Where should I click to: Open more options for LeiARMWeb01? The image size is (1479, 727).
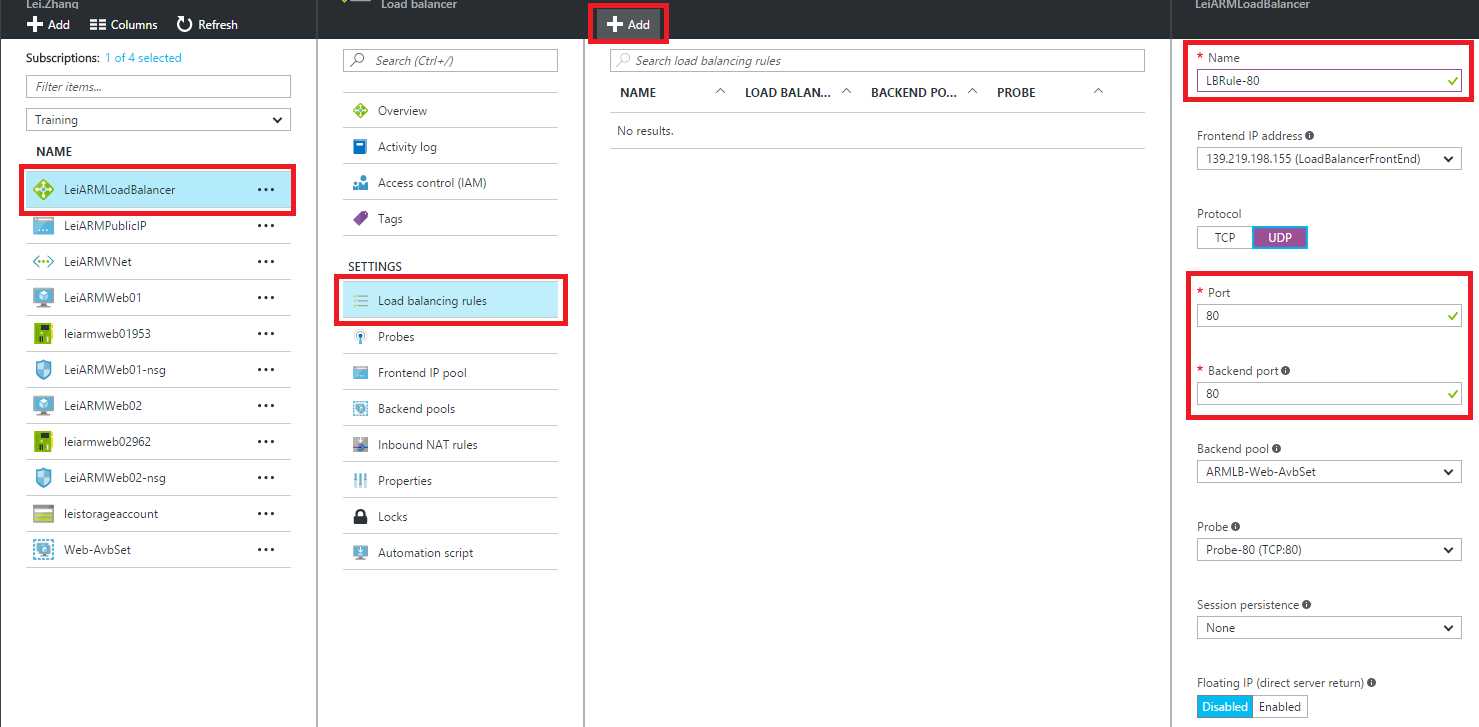[266, 298]
